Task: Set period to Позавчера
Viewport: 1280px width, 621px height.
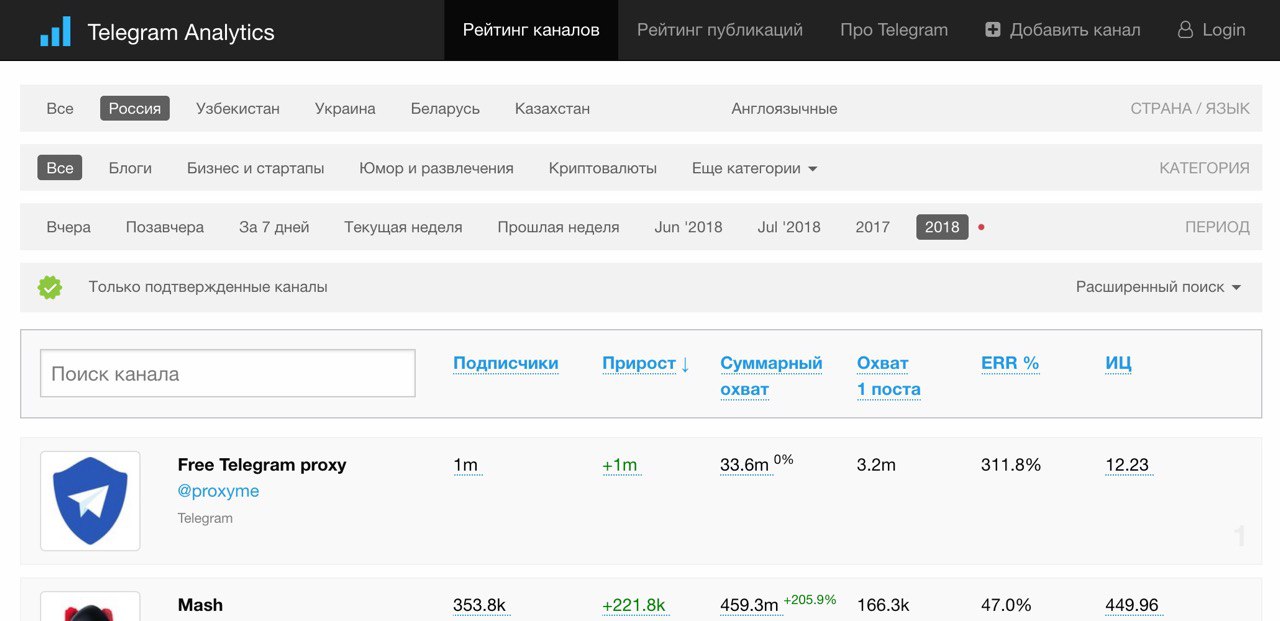Action: (x=165, y=227)
